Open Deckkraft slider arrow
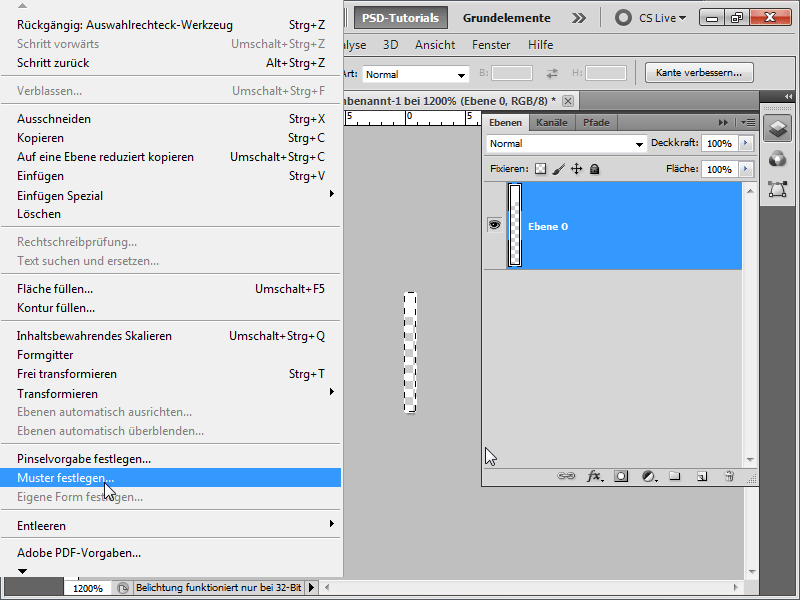The height and width of the screenshot is (600, 800). point(745,143)
